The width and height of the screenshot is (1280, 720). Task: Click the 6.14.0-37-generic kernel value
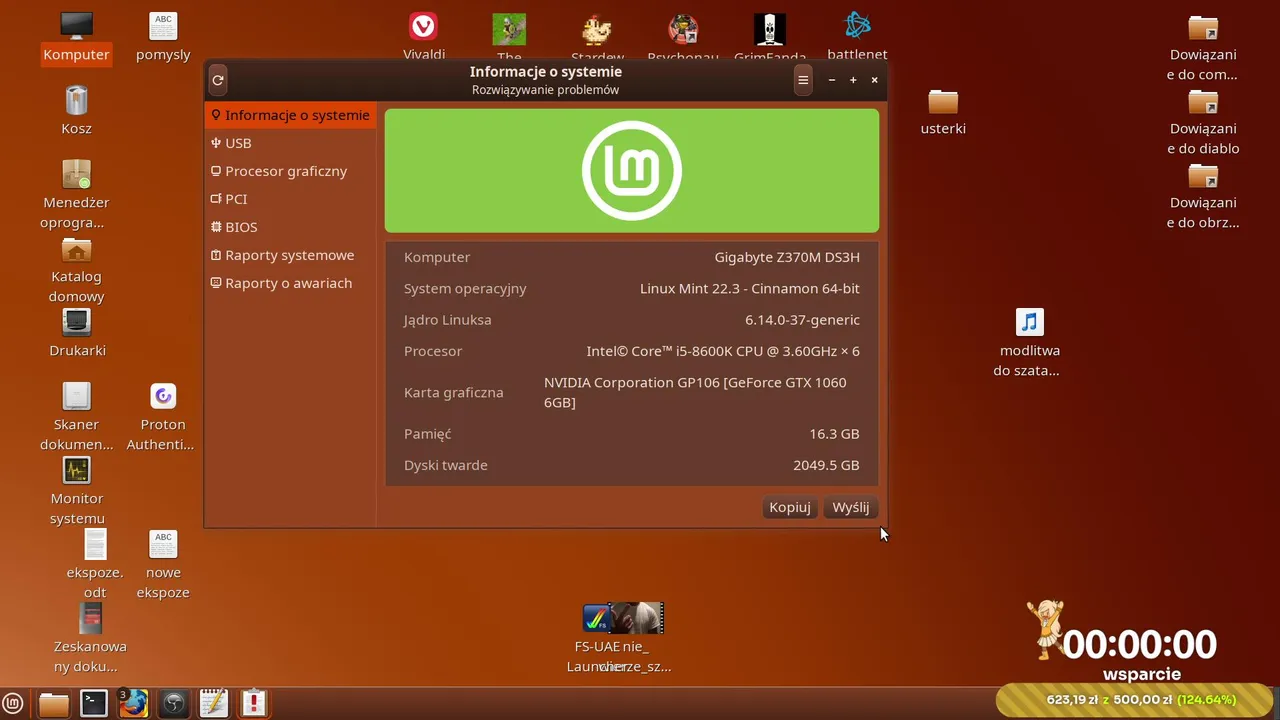pos(802,320)
